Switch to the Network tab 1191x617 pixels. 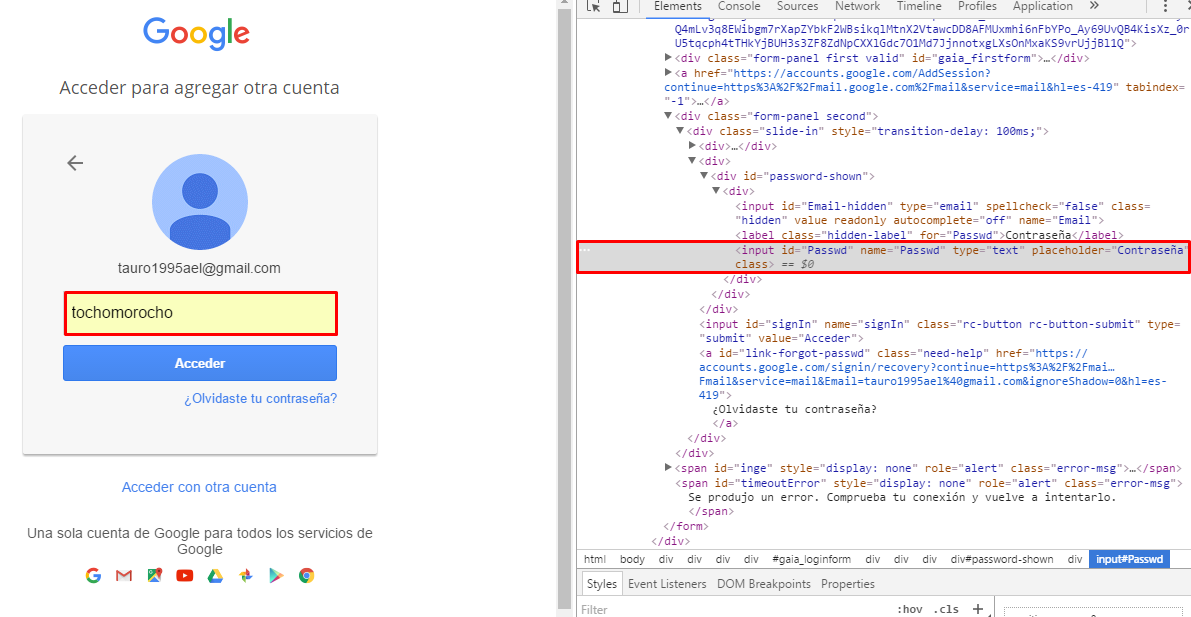point(858,6)
